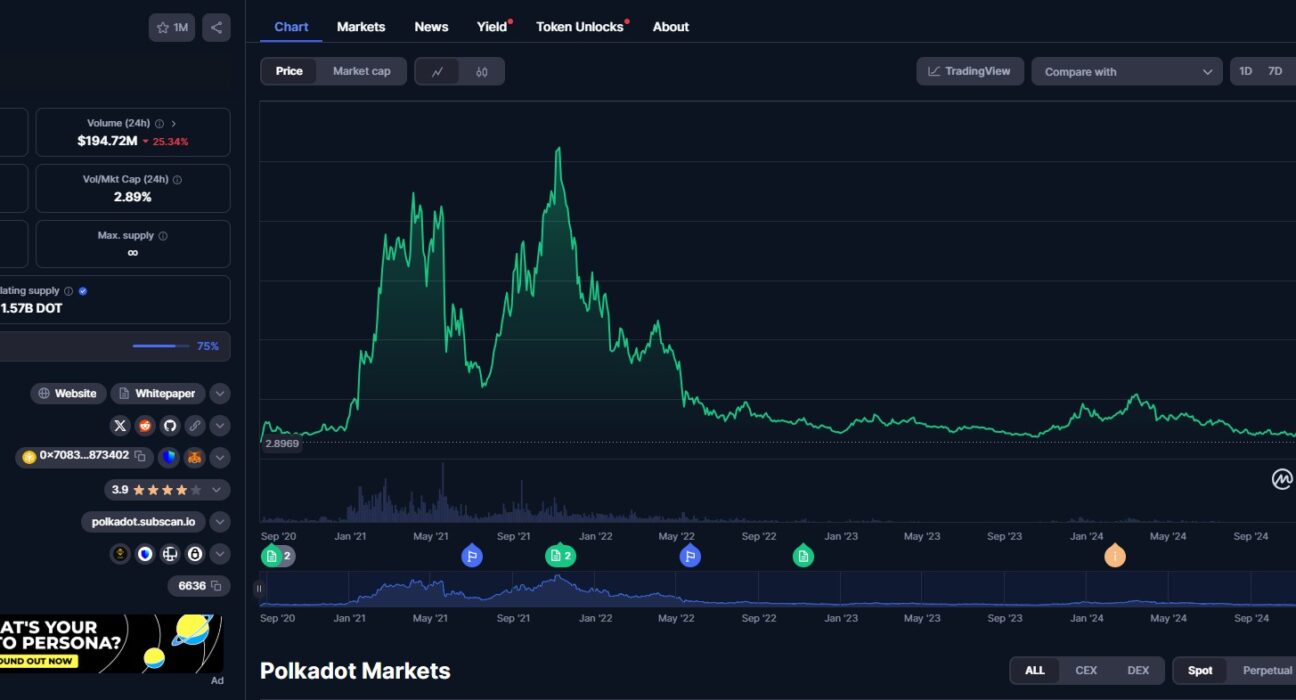
Task: Expand explorers list beside polkadot.subscan.io
Action: point(220,522)
